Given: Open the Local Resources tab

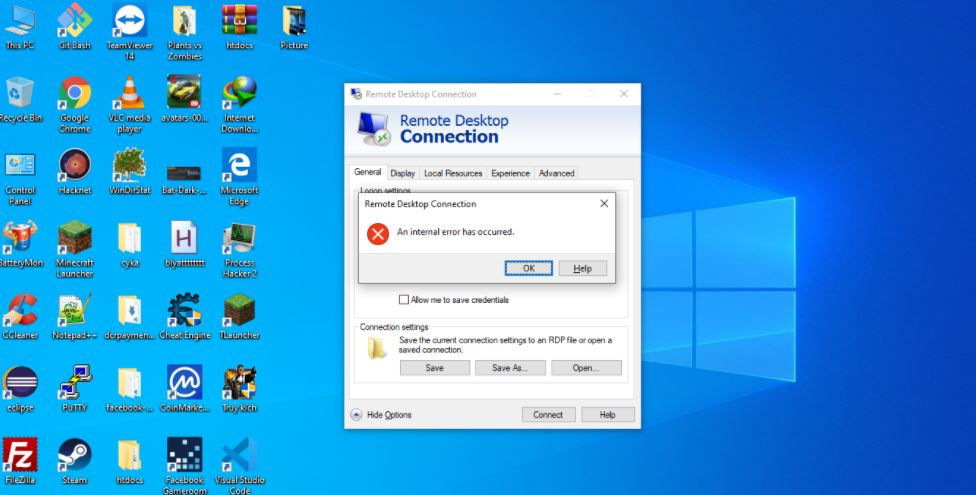Looking at the screenshot, I should 453,173.
